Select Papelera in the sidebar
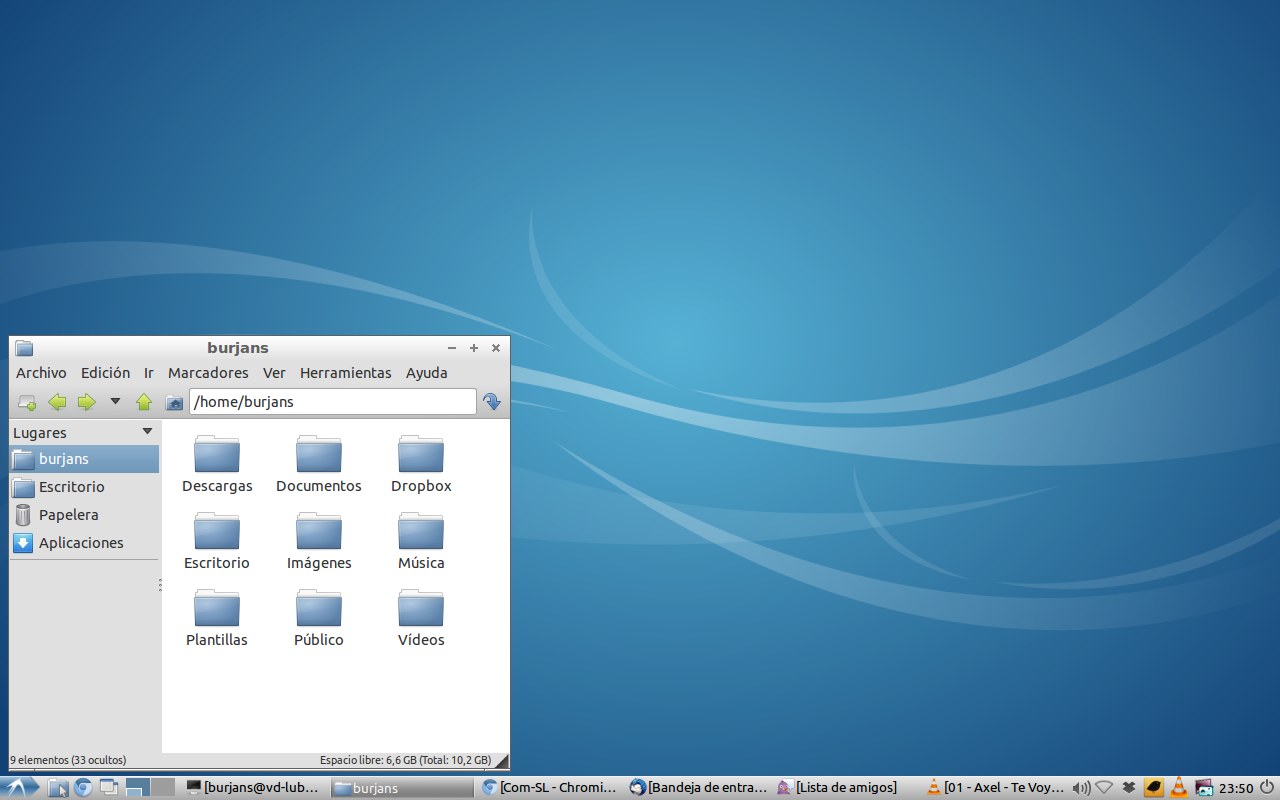1280x800 pixels. (x=68, y=515)
